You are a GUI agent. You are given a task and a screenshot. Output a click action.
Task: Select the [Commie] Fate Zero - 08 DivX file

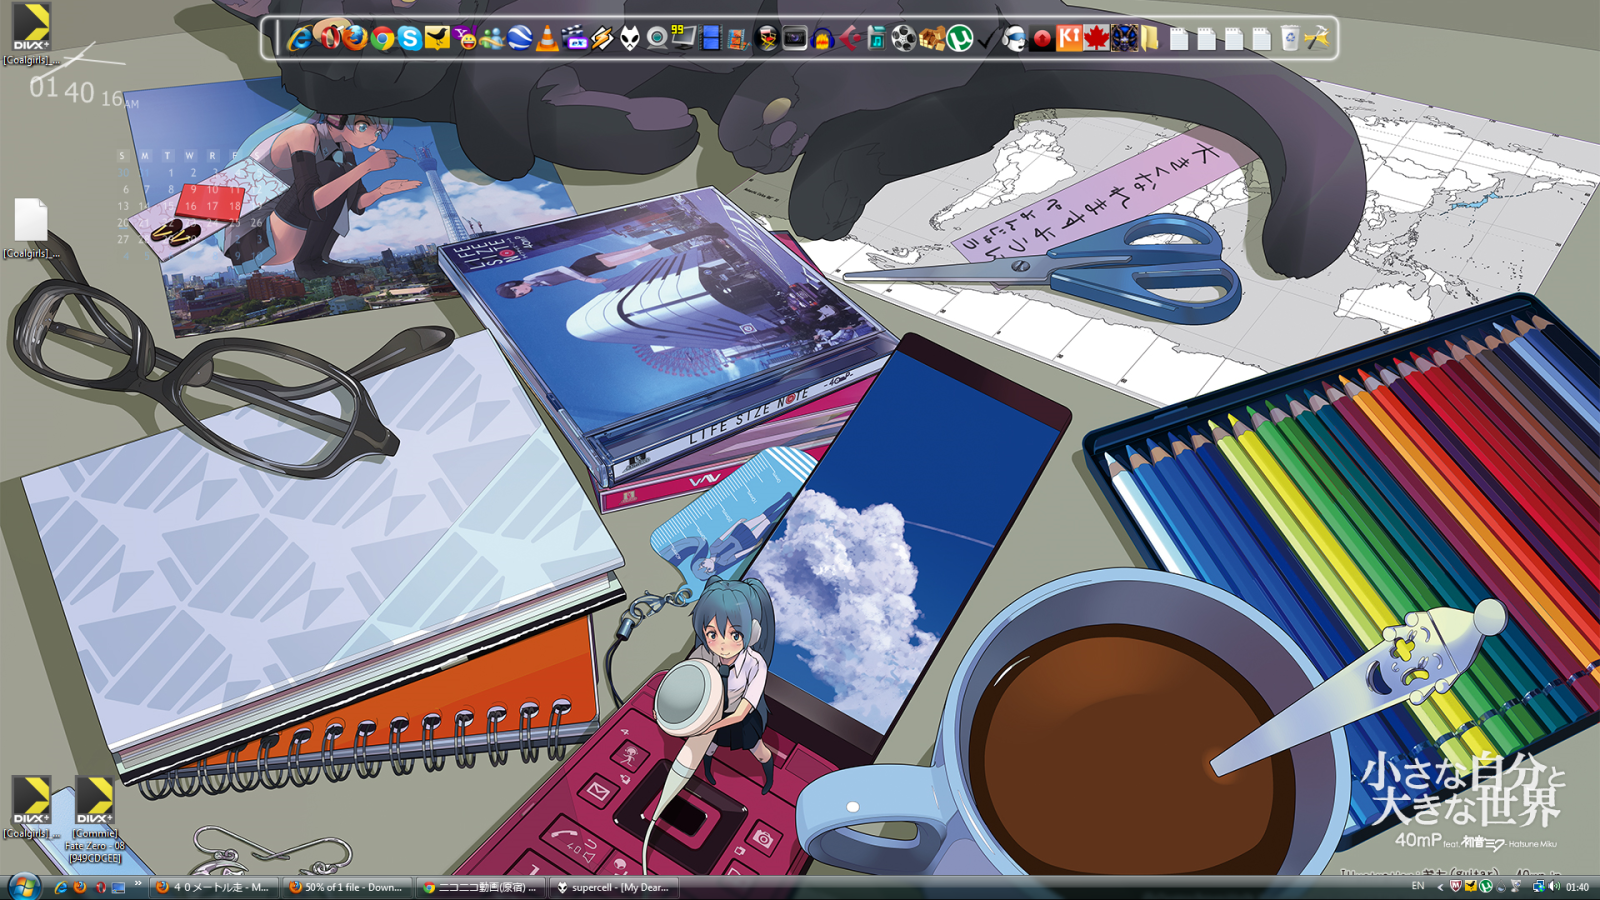(95, 818)
